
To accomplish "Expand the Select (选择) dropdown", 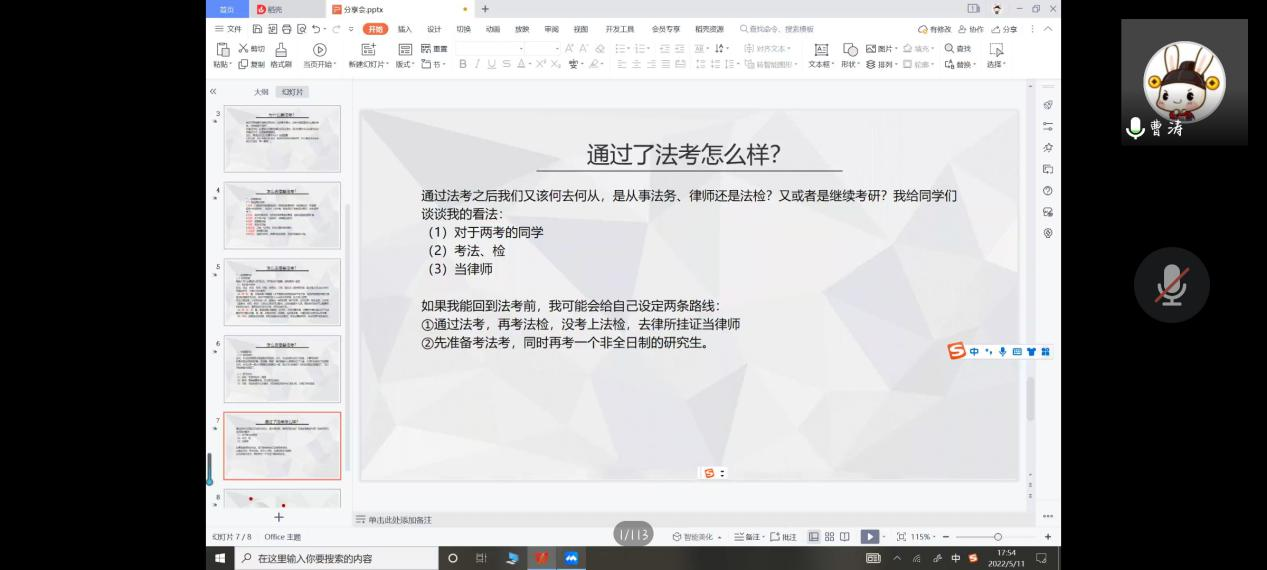I will 996,64.
